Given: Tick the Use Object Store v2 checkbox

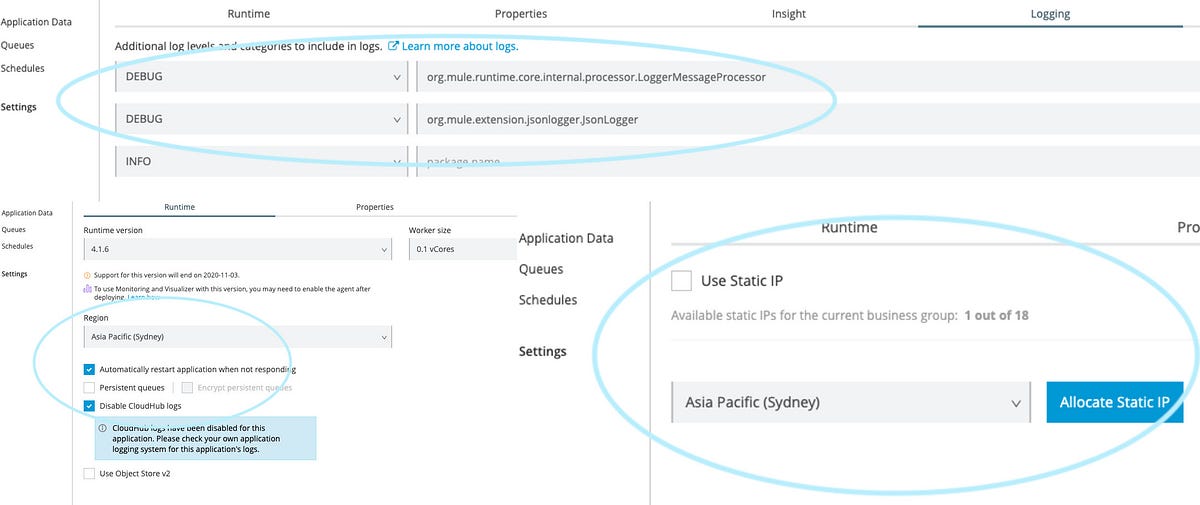Looking at the screenshot, I should (90, 473).
